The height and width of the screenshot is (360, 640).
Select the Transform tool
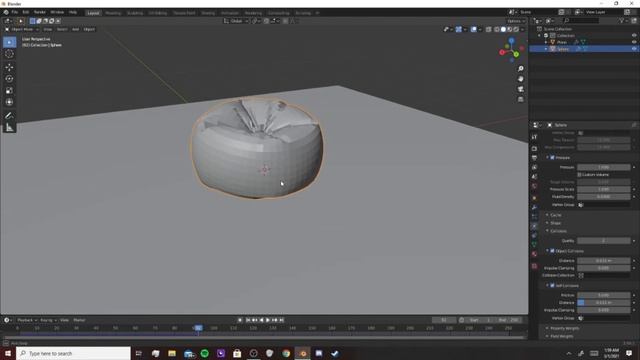pos(9,102)
